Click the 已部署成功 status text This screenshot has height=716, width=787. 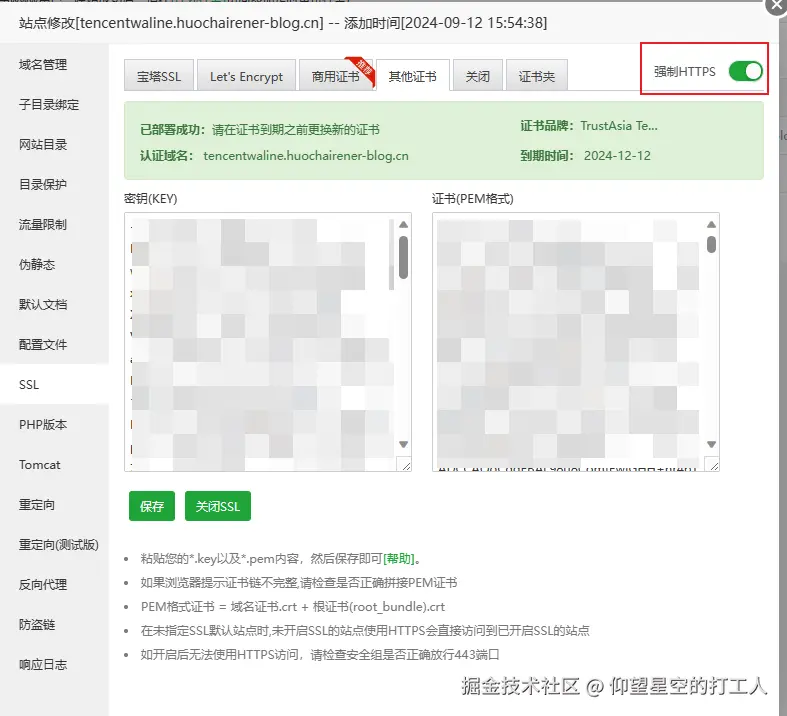[173, 130]
